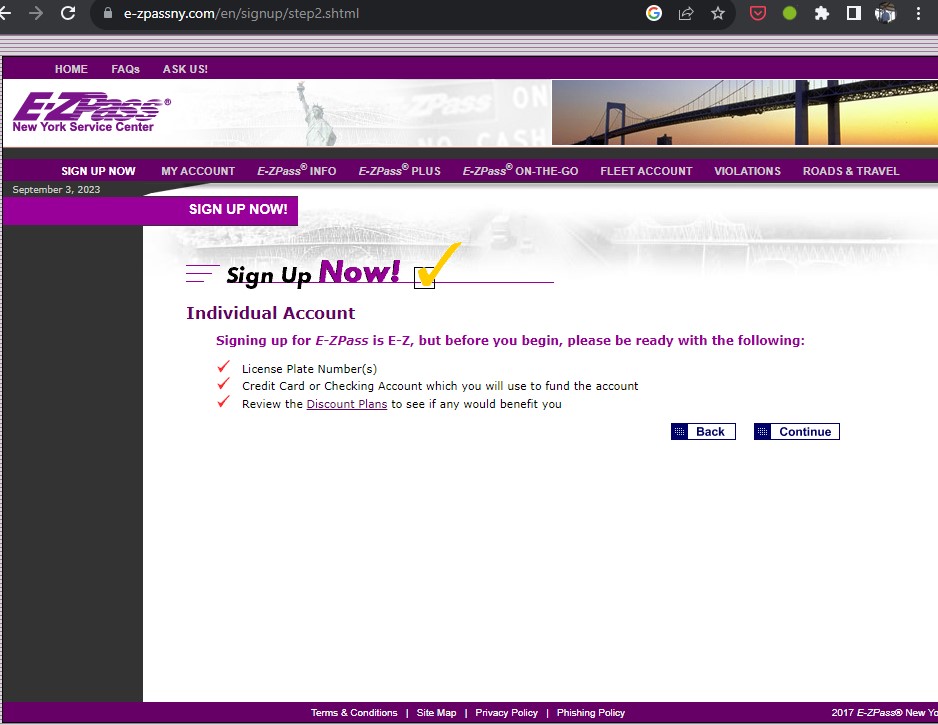Open VIOLATIONS menu item
Viewport: 938px width, 725px height.
pos(747,171)
